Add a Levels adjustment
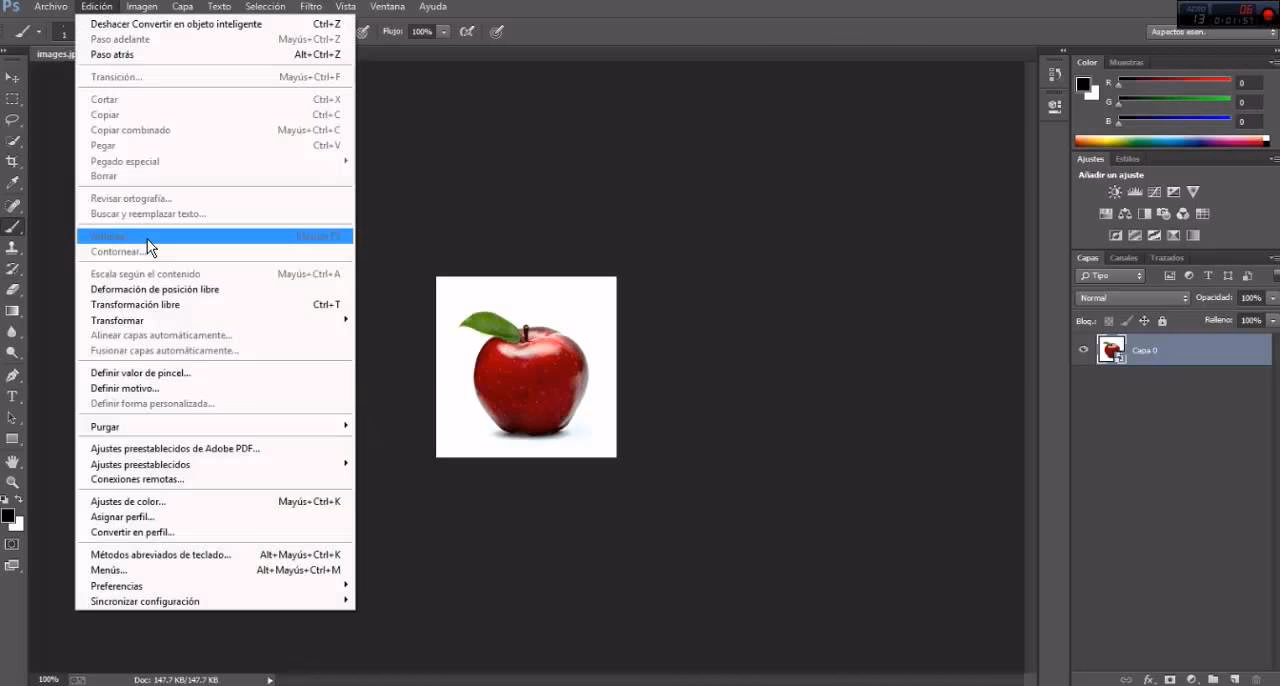The width and height of the screenshot is (1280, 686). pyautogui.click(x=1135, y=191)
